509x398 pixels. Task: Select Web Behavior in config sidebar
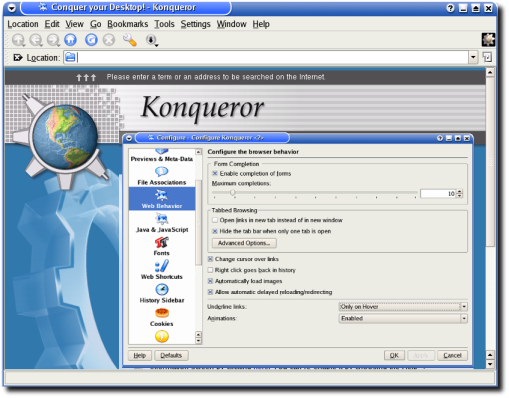[x=162, y=199]
